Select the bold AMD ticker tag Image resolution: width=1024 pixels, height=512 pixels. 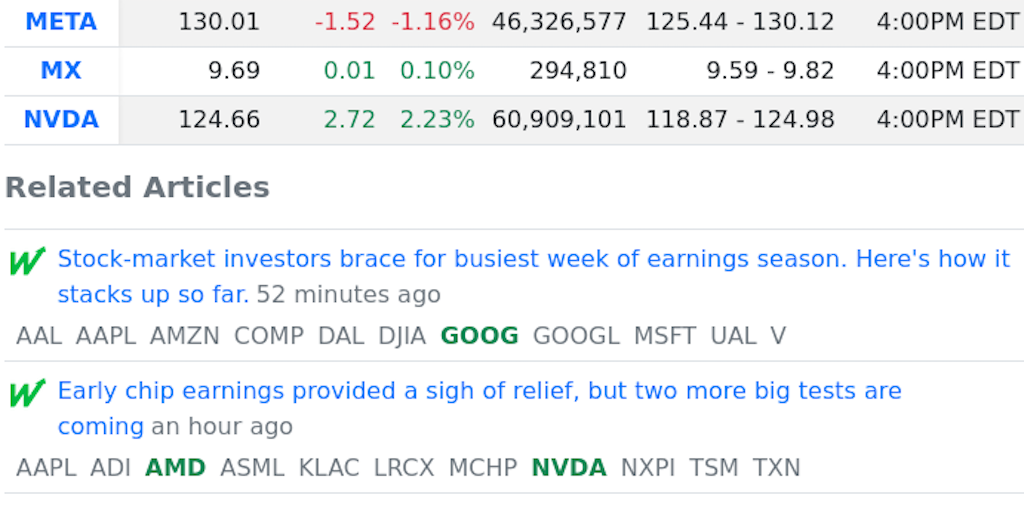pos(175,468)
